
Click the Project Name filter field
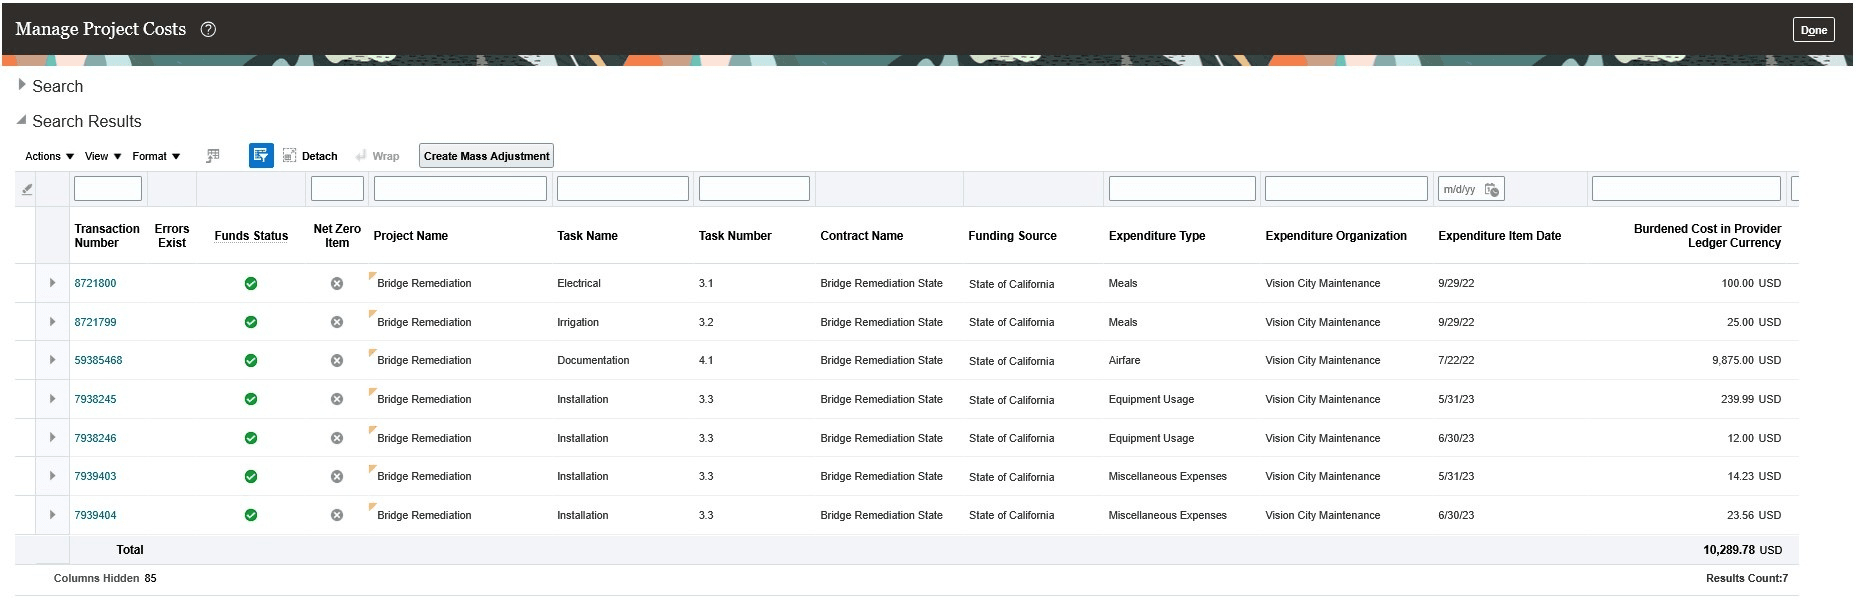tap(460, 188)
